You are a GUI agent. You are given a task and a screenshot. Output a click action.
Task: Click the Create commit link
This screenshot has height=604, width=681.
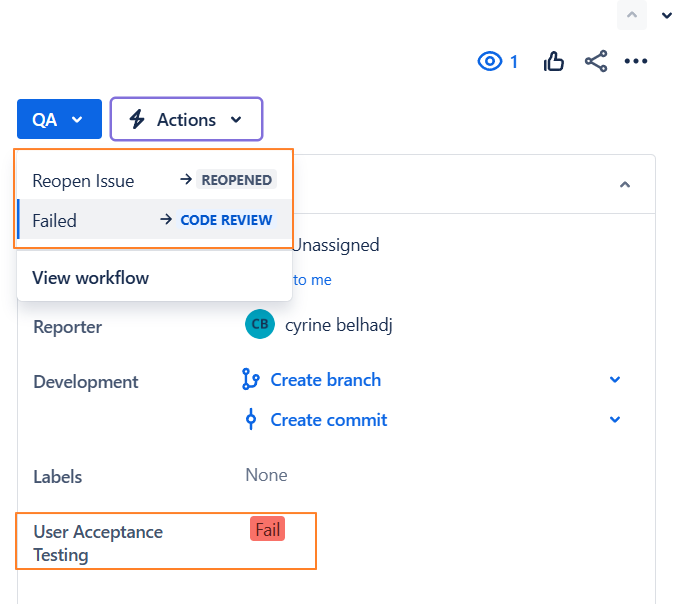[x=328, y=420]
